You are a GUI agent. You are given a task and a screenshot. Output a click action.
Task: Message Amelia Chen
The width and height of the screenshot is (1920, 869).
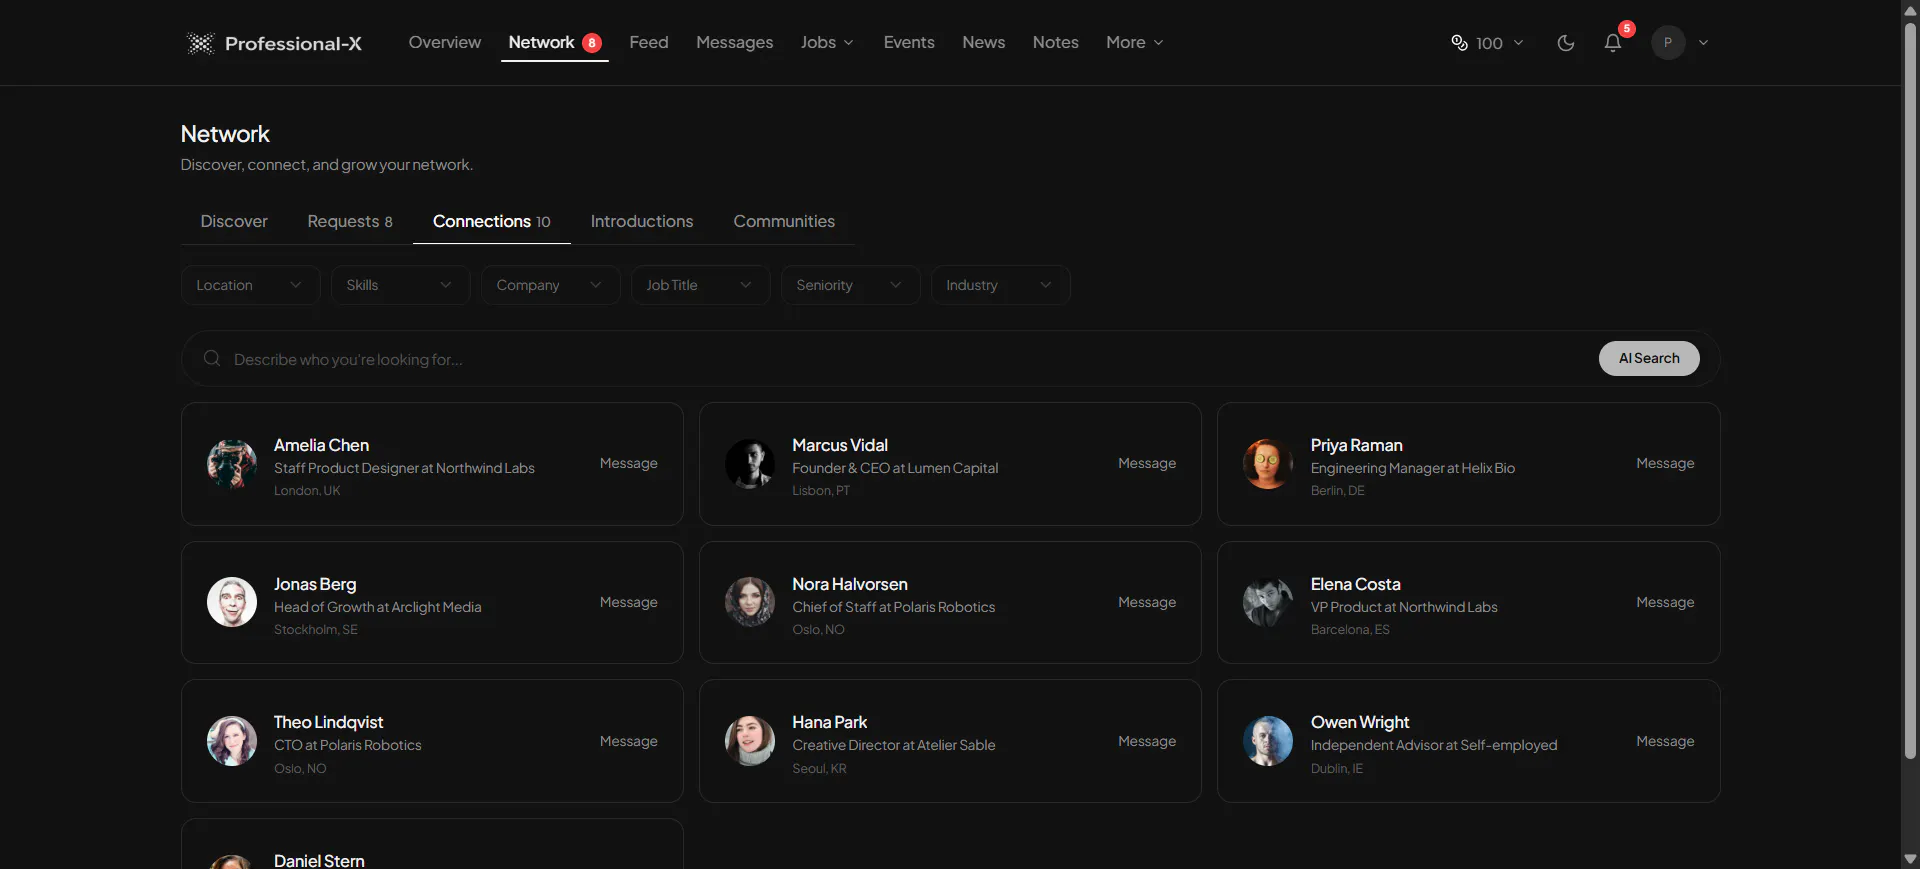click(x=629, y=463)
